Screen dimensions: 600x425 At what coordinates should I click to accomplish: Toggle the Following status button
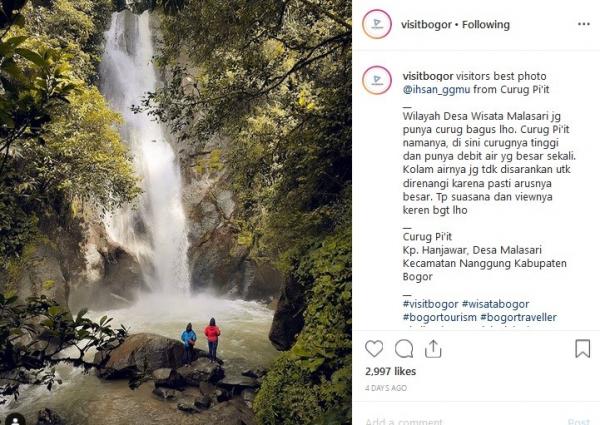pos(486,24)
